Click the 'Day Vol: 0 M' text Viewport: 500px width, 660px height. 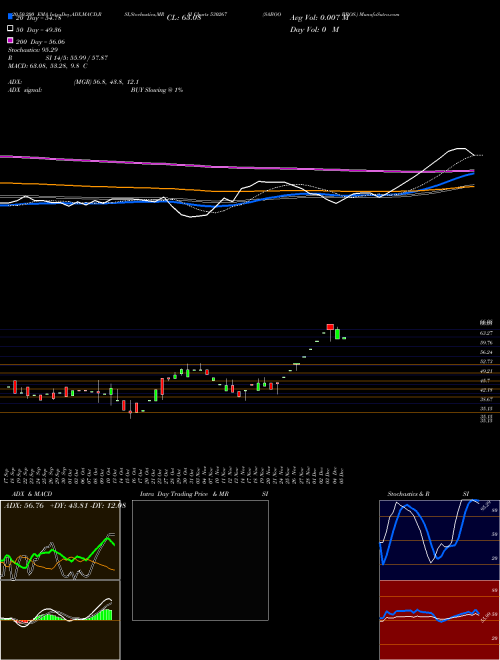coord(314,29)
